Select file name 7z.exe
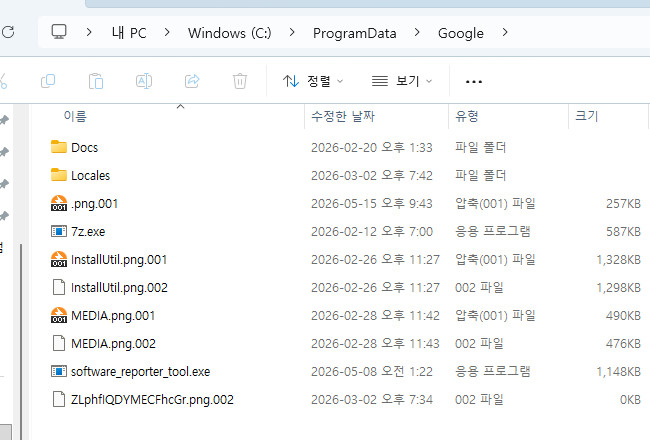This screenshot has width=650, height=440. (88, 232)
